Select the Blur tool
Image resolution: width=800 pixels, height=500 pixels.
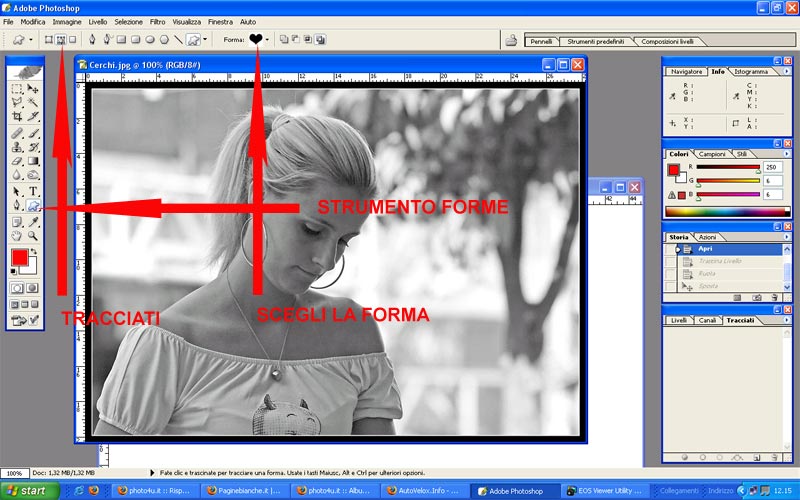point(17,175)
